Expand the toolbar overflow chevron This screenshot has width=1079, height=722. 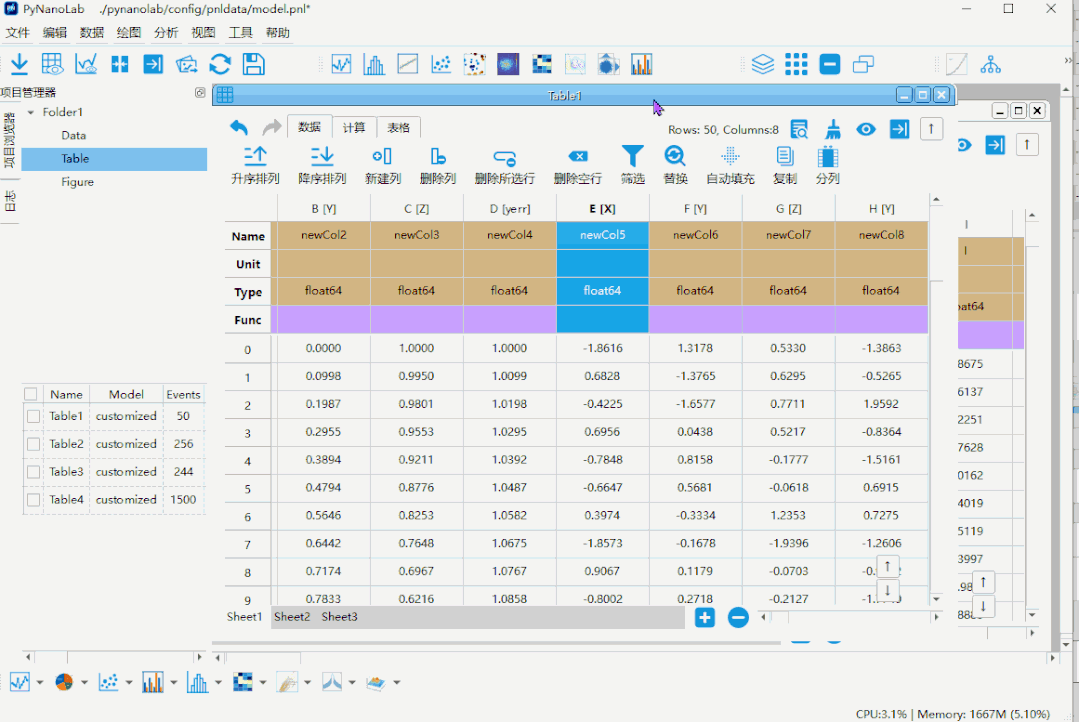pyautogui.click(x=1069, y=61)
